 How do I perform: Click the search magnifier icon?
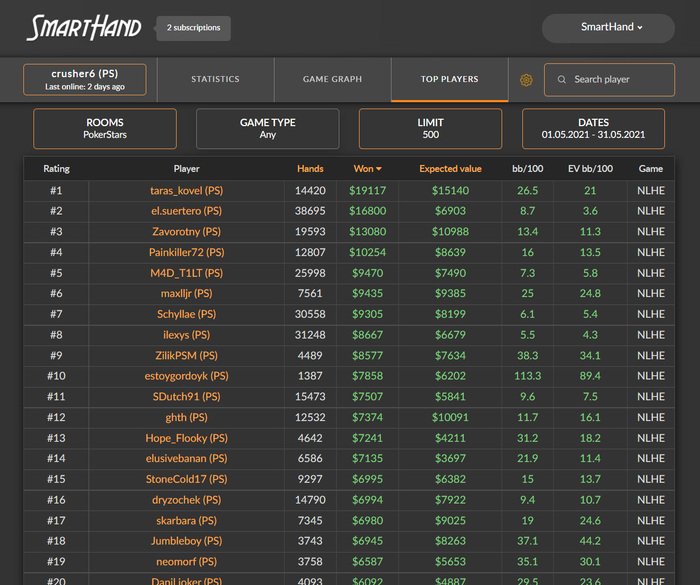[x=562, y=80]
